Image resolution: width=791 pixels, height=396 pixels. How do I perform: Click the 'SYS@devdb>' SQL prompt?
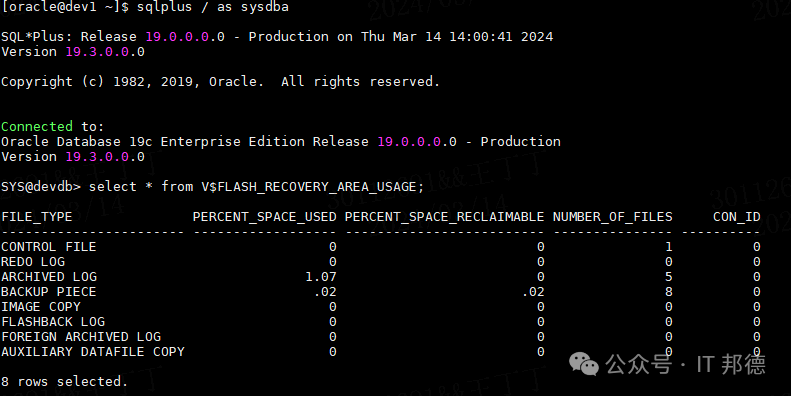pos(41,187)
